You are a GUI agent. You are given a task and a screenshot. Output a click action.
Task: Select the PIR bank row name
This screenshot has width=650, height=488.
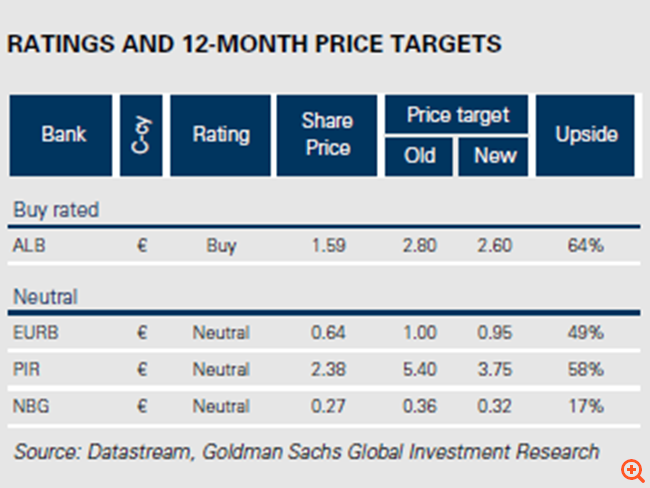[x=26, y=369]
